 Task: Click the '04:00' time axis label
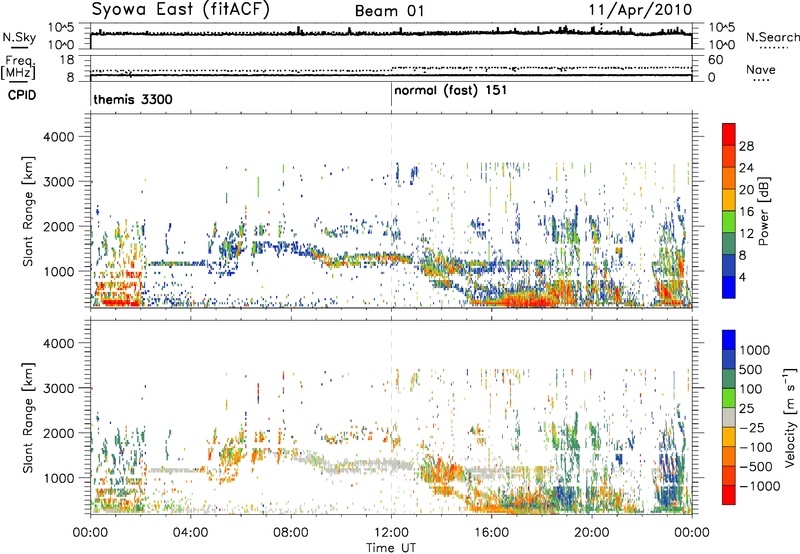coord(190,533)
